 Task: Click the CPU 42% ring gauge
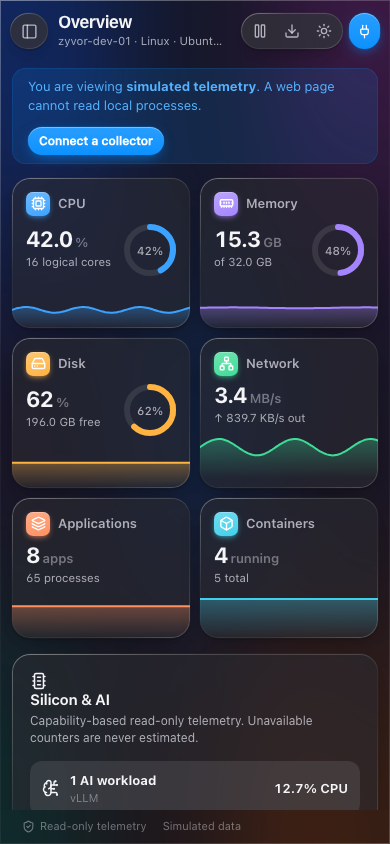point(150,250)
